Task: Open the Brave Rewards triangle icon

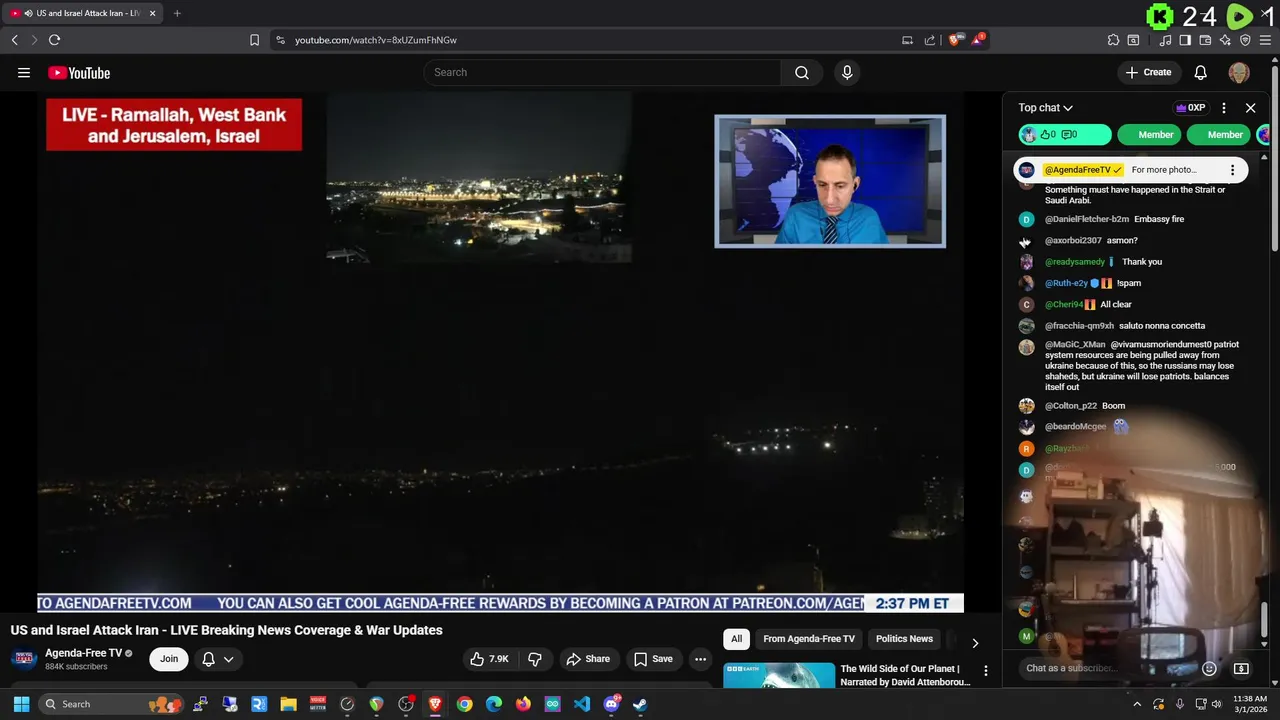Action: 979,40
